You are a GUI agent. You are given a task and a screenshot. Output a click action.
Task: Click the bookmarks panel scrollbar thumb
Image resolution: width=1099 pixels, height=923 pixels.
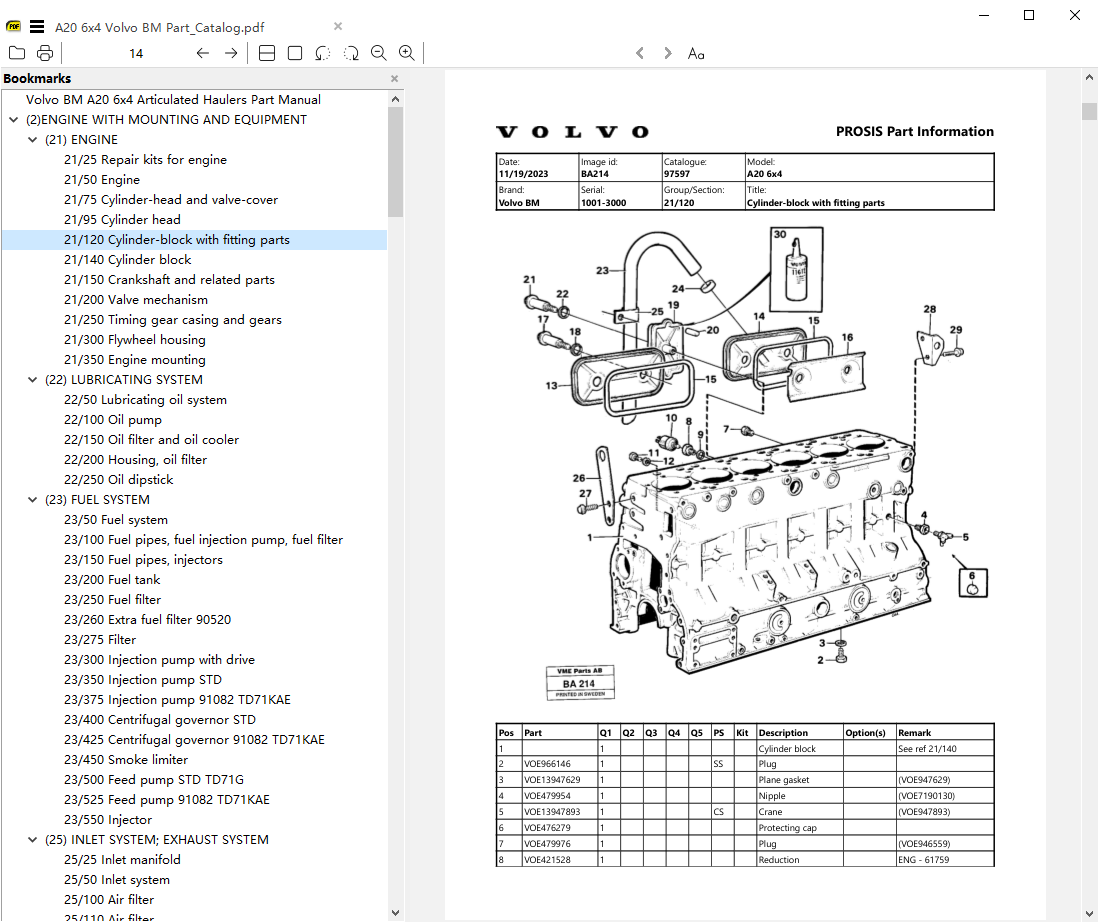(x=395, y=163)
